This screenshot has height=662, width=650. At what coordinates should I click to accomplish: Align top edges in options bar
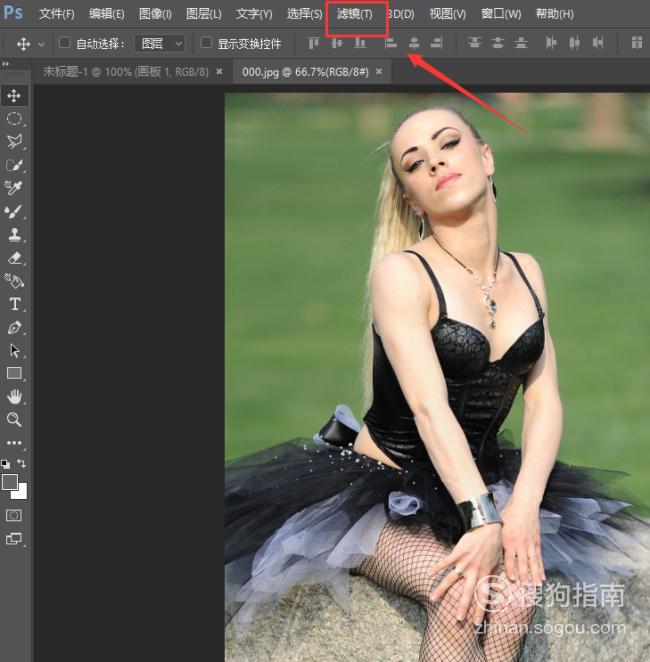313,43
